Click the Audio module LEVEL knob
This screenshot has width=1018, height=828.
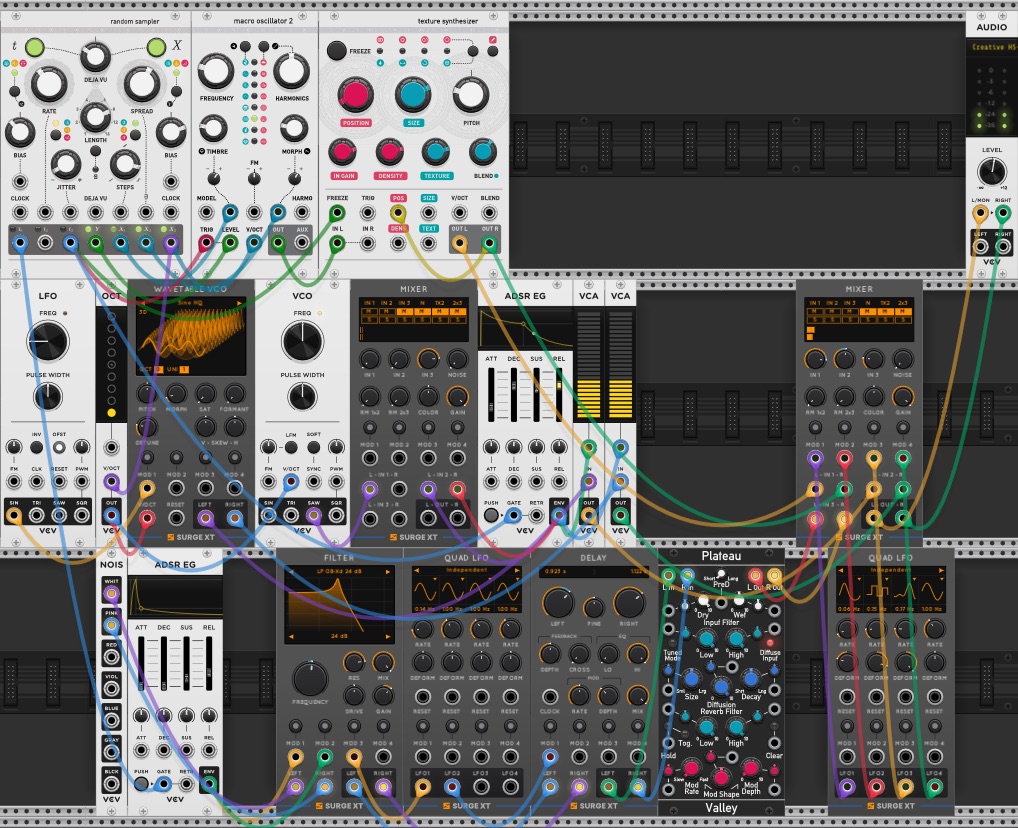point(991,172)
